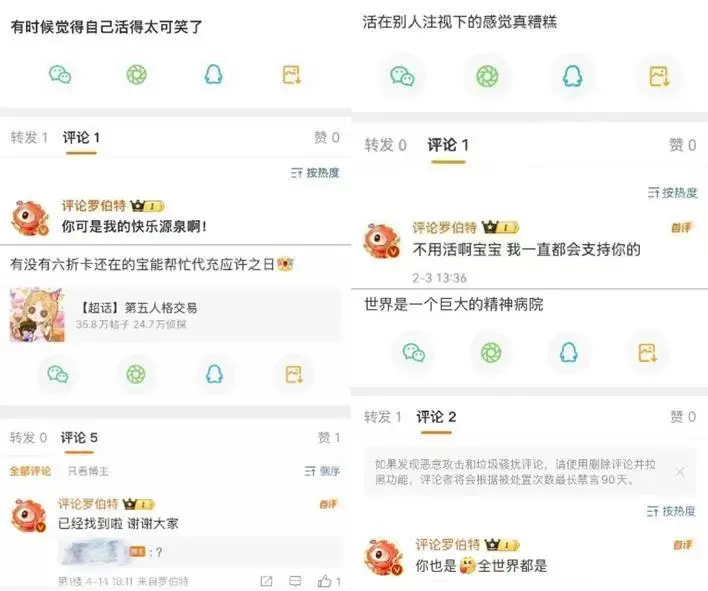Image resolution: width=708 pixels, height=591 pixels.
Task: Open 【超话】第五人格交易 topic card
Action: (175, 315)
